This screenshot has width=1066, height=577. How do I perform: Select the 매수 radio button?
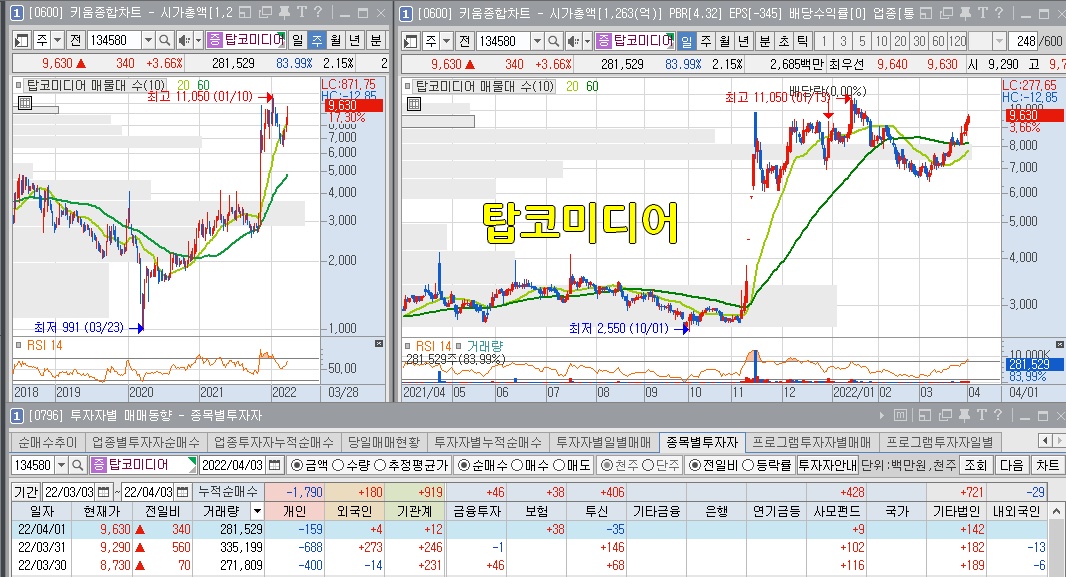tap(517, 465)
